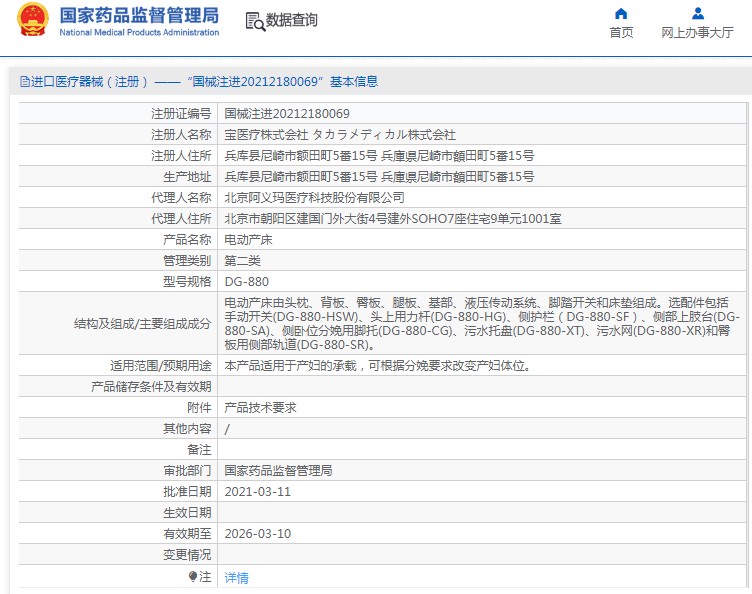Click expiry date 2026-03-10
This screenshot has width=752, height=594.
pyautogui.click(x=258, y=534)
